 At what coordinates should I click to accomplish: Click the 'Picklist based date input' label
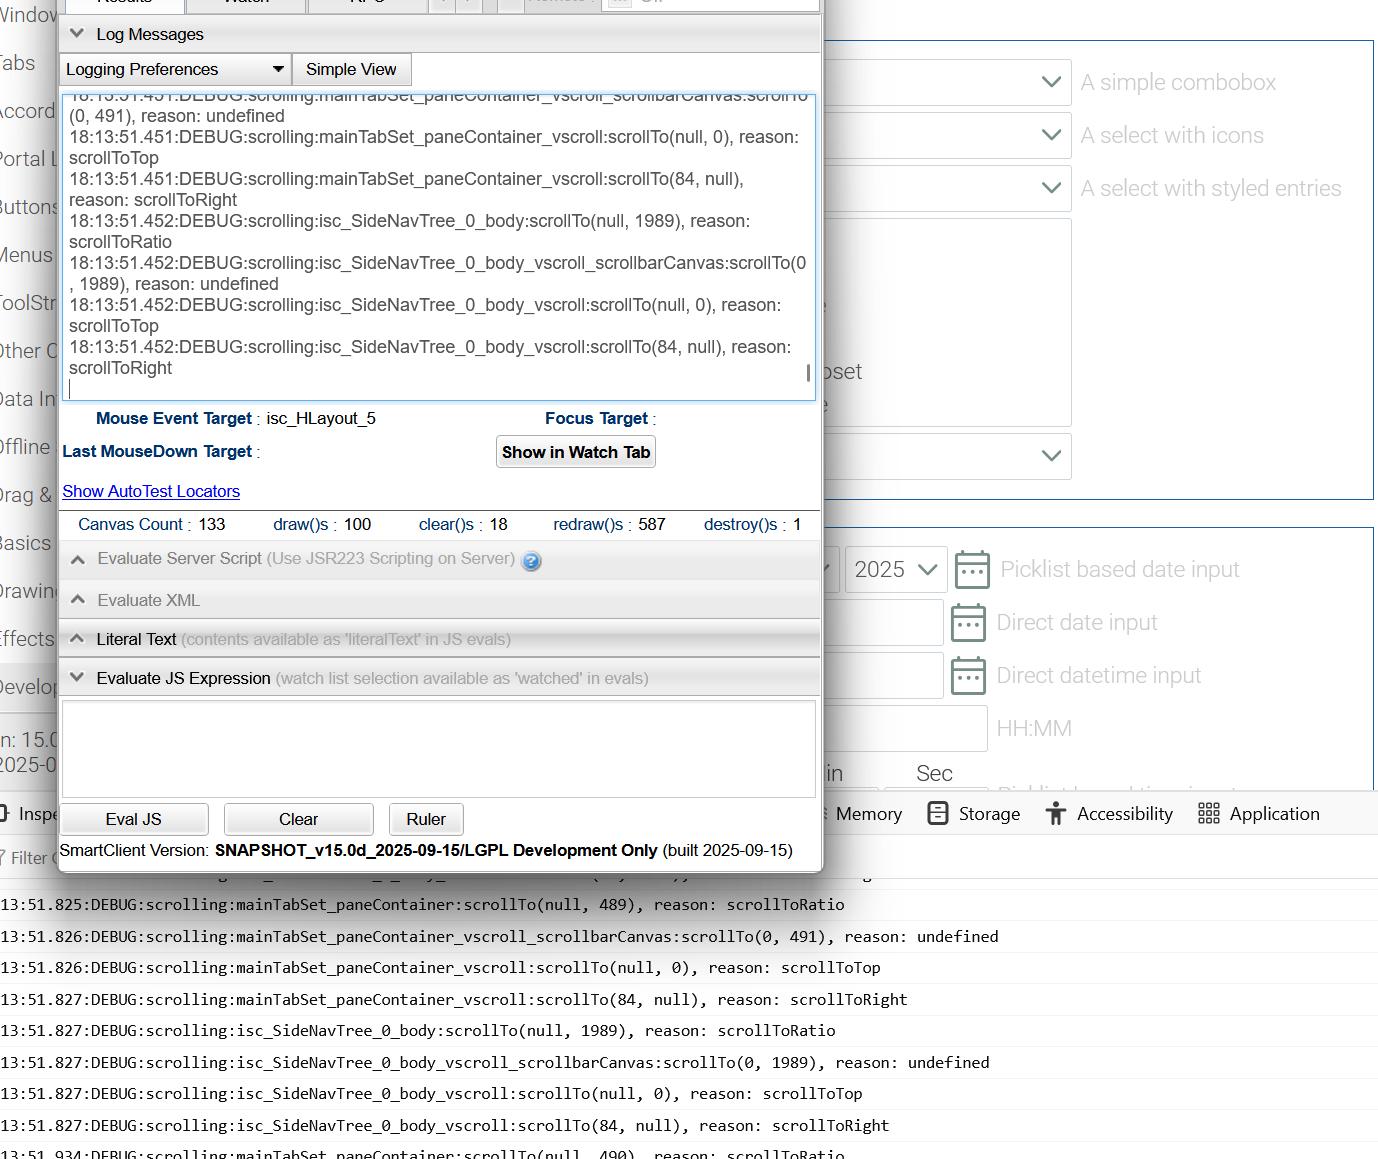tap(1120, 569)
